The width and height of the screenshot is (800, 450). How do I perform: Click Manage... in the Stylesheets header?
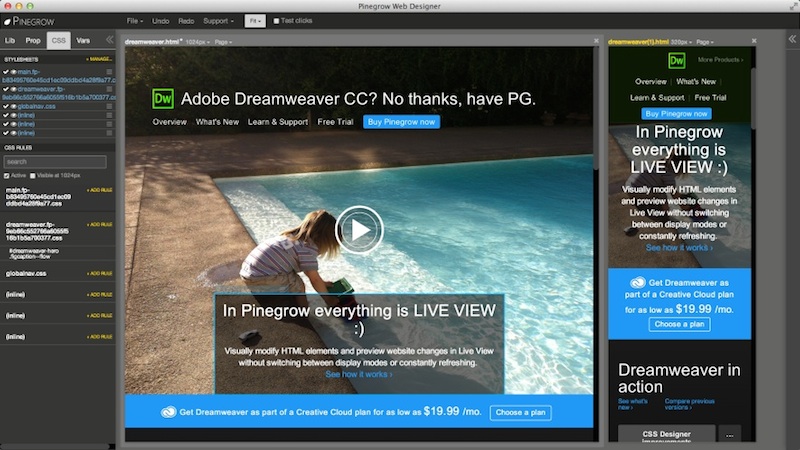point(99,59)
